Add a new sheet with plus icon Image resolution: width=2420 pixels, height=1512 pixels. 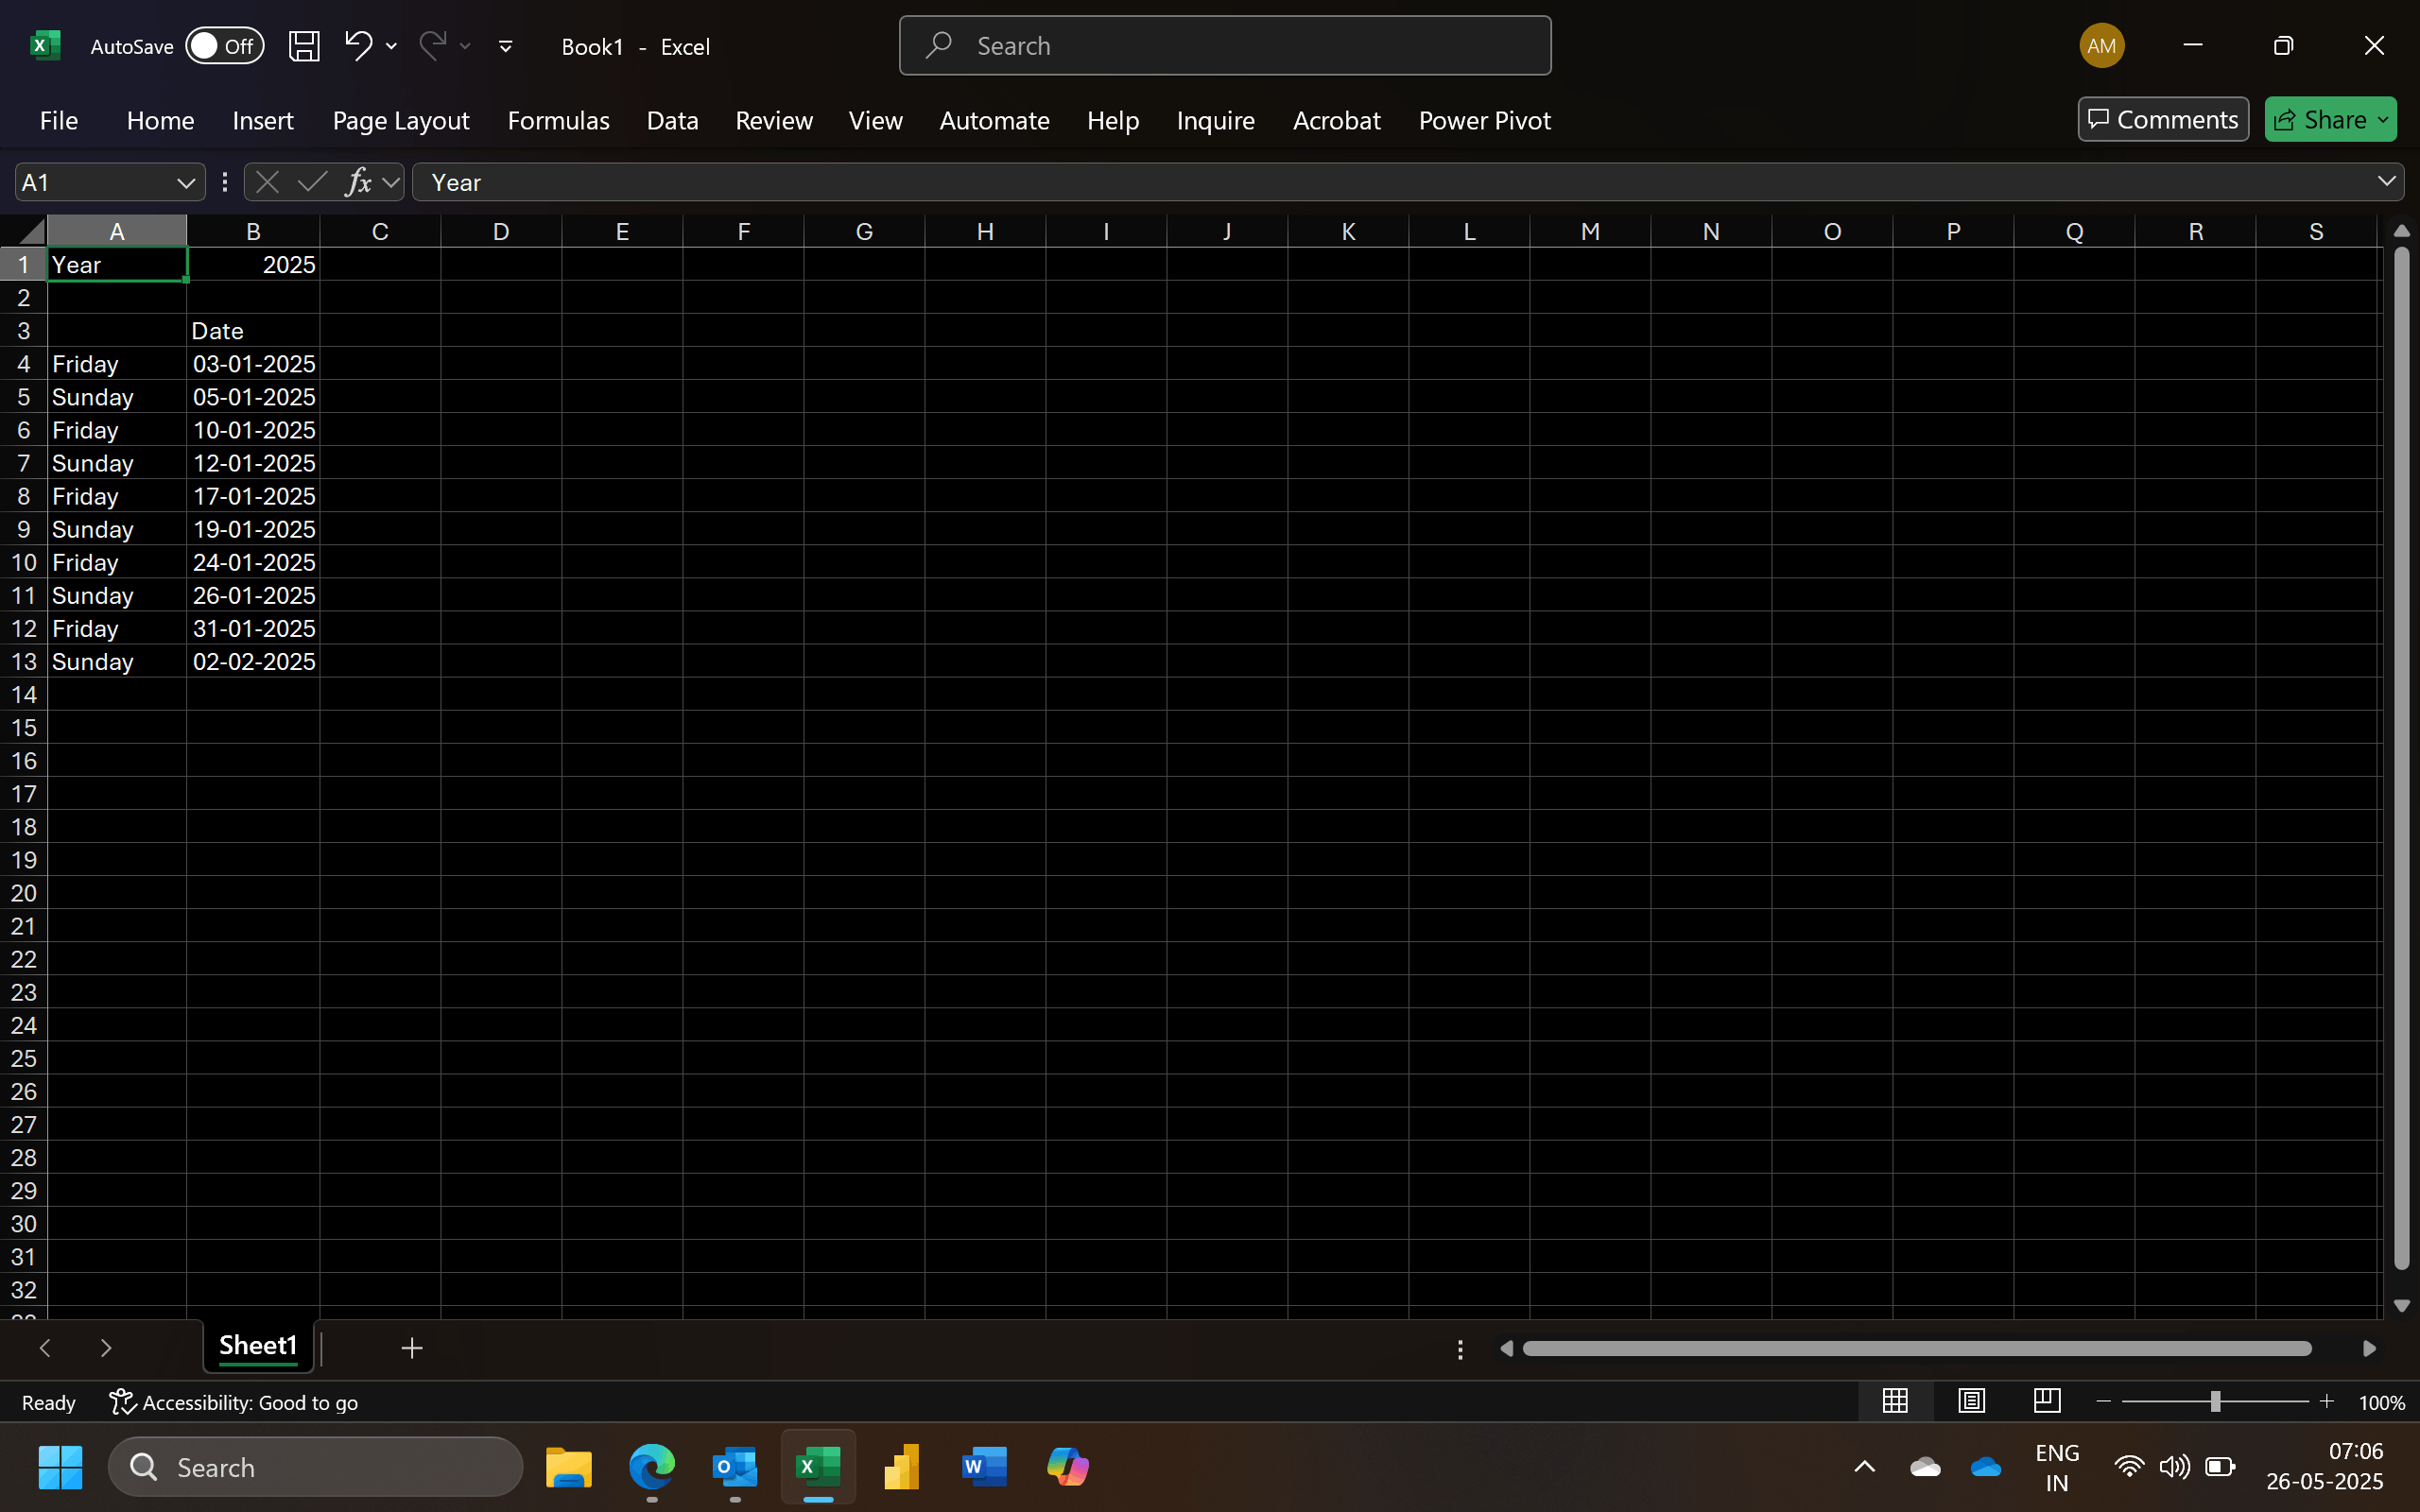click(x=411, y=1348)
